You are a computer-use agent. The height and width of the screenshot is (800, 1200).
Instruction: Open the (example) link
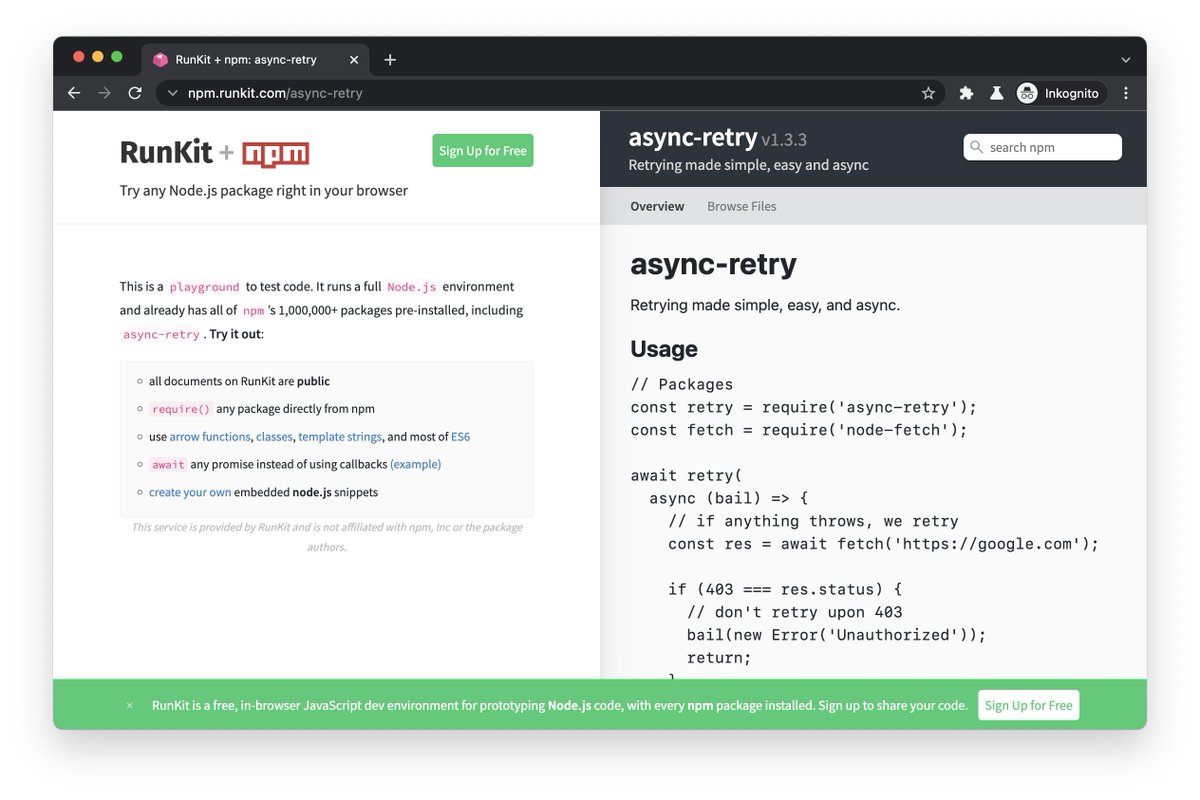tap(415, 464)
